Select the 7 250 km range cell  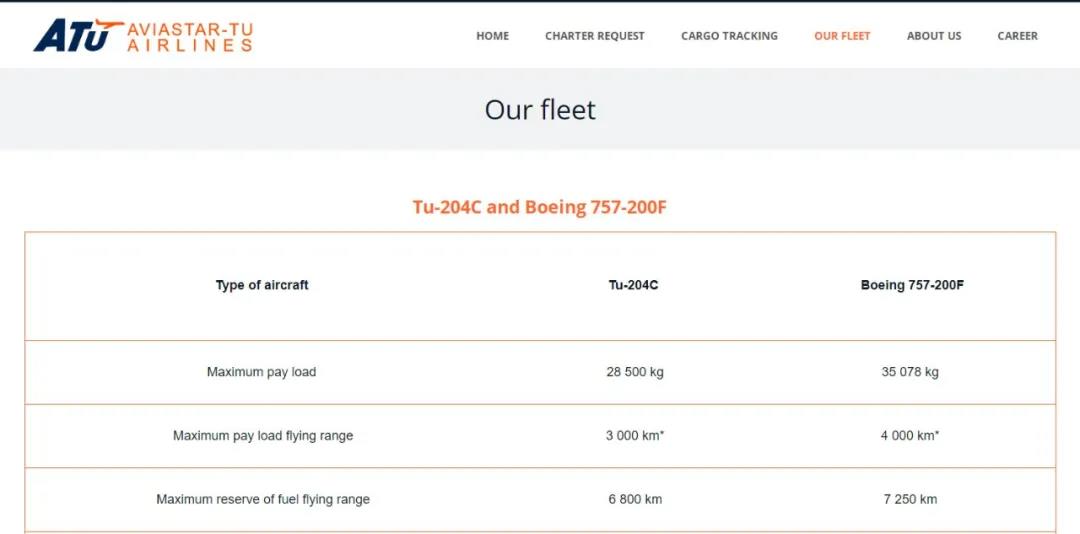[x=910, y=499]
